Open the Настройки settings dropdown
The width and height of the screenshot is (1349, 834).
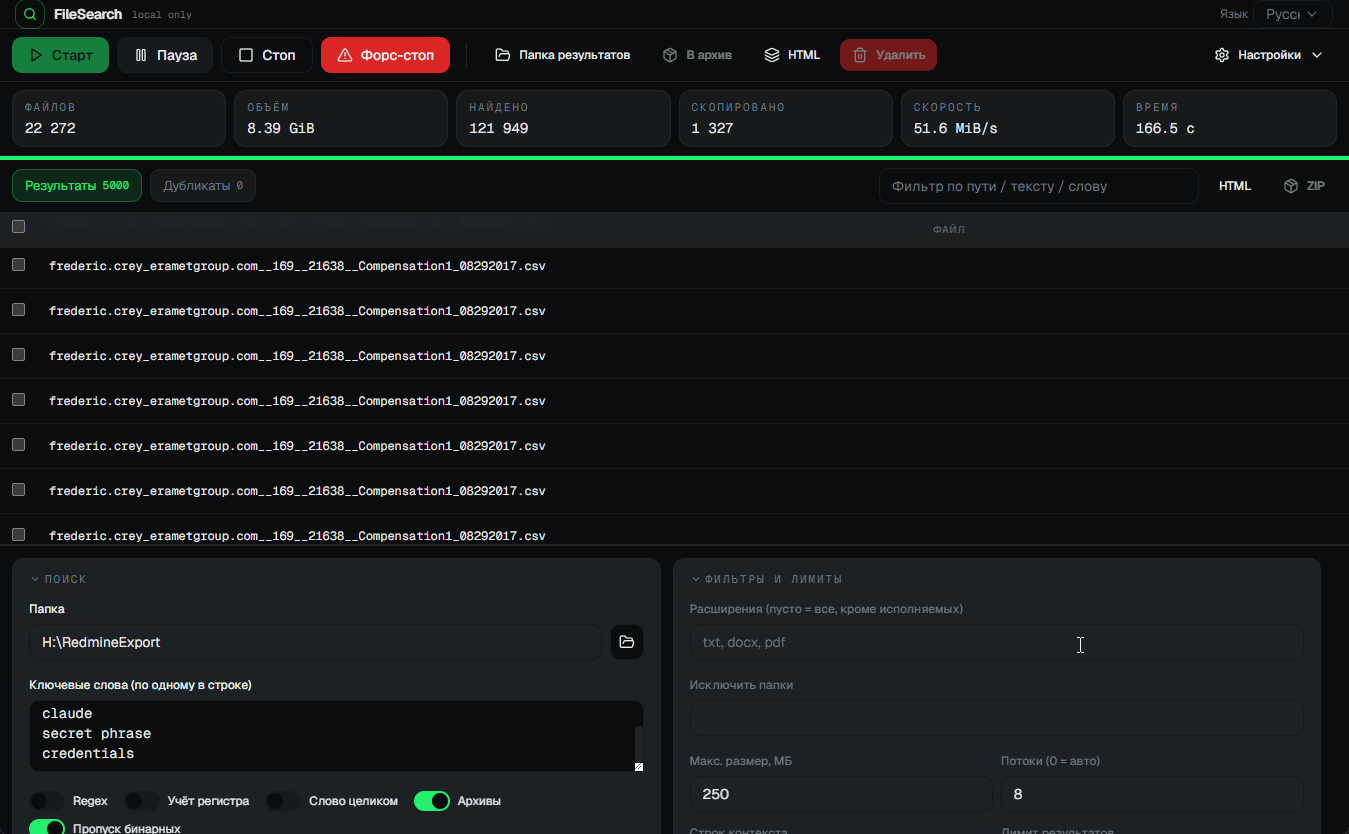pyautogui.click(x=1268, y=55)
